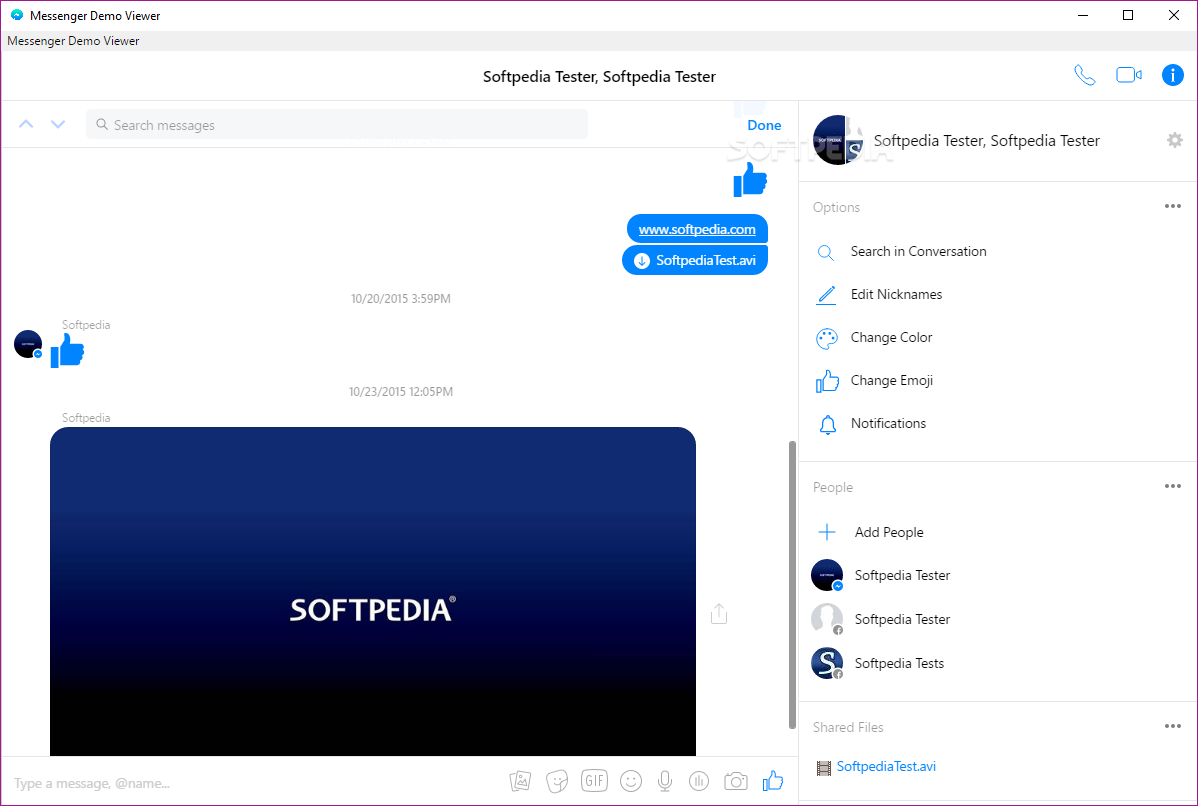
Task: Click the pencil icon for Edit Nicknames
Action: coord(826,295)
